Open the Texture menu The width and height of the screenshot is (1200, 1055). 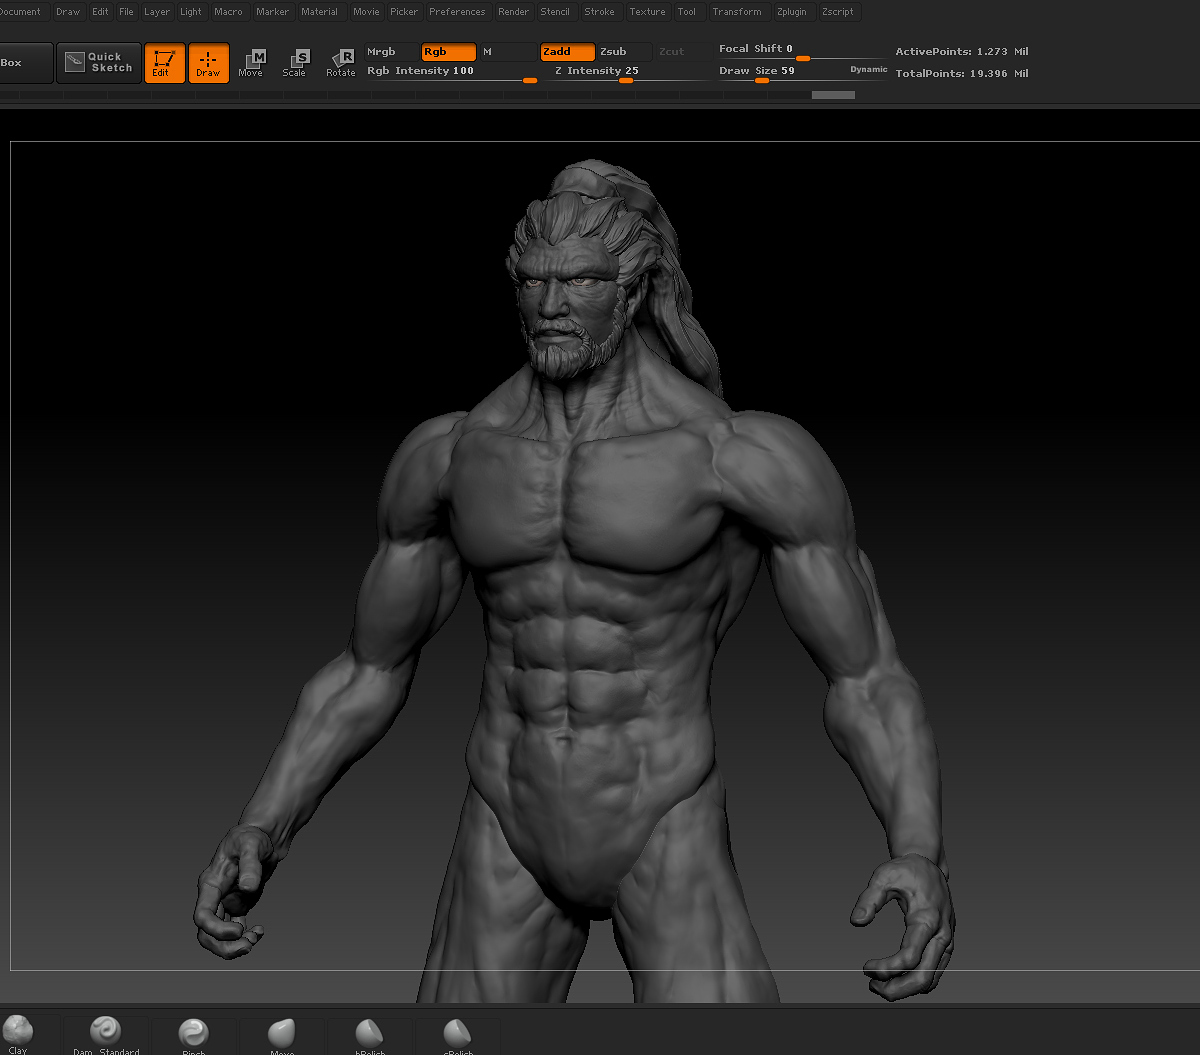tap(648, 12)
